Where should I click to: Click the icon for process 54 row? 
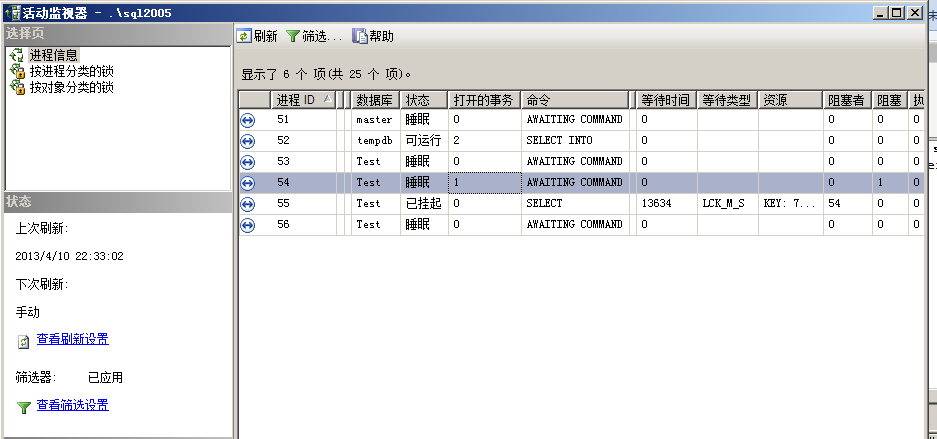click(x=247, y=183)
